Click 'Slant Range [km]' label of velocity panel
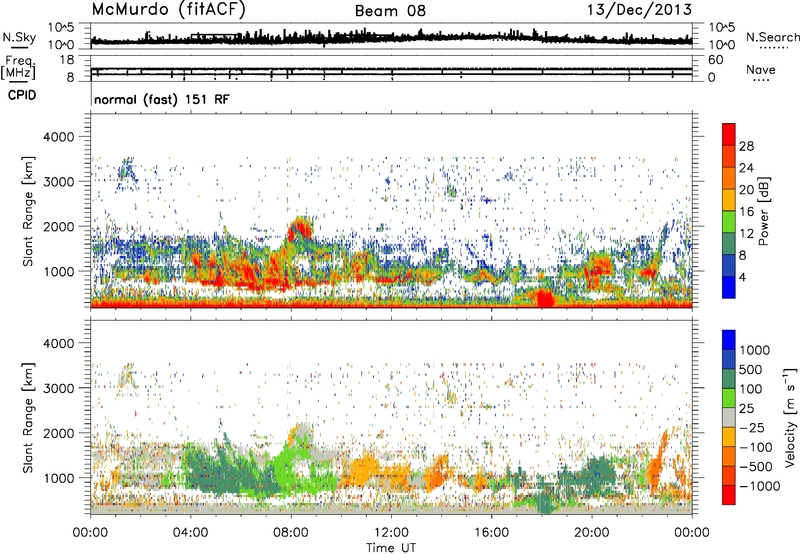The height and width of the screenshot is (554, 800). pos(28,417)
